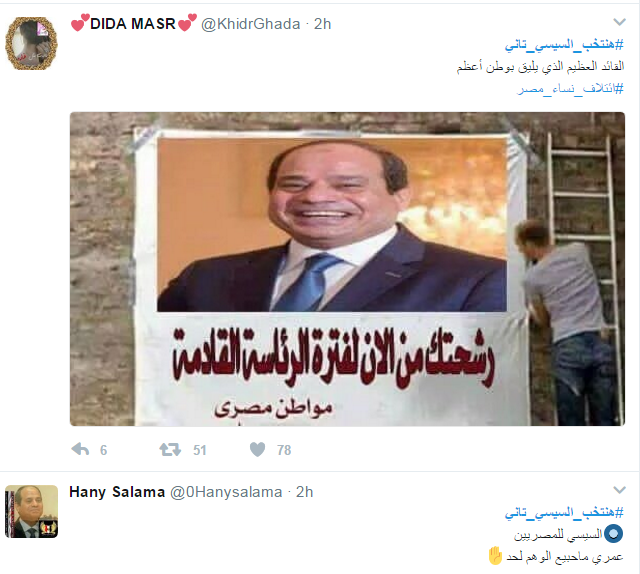The width and height of the screenshot is (640, 574).
Task: Like the DIDA MASR tweet
Action: coord(257,449)
